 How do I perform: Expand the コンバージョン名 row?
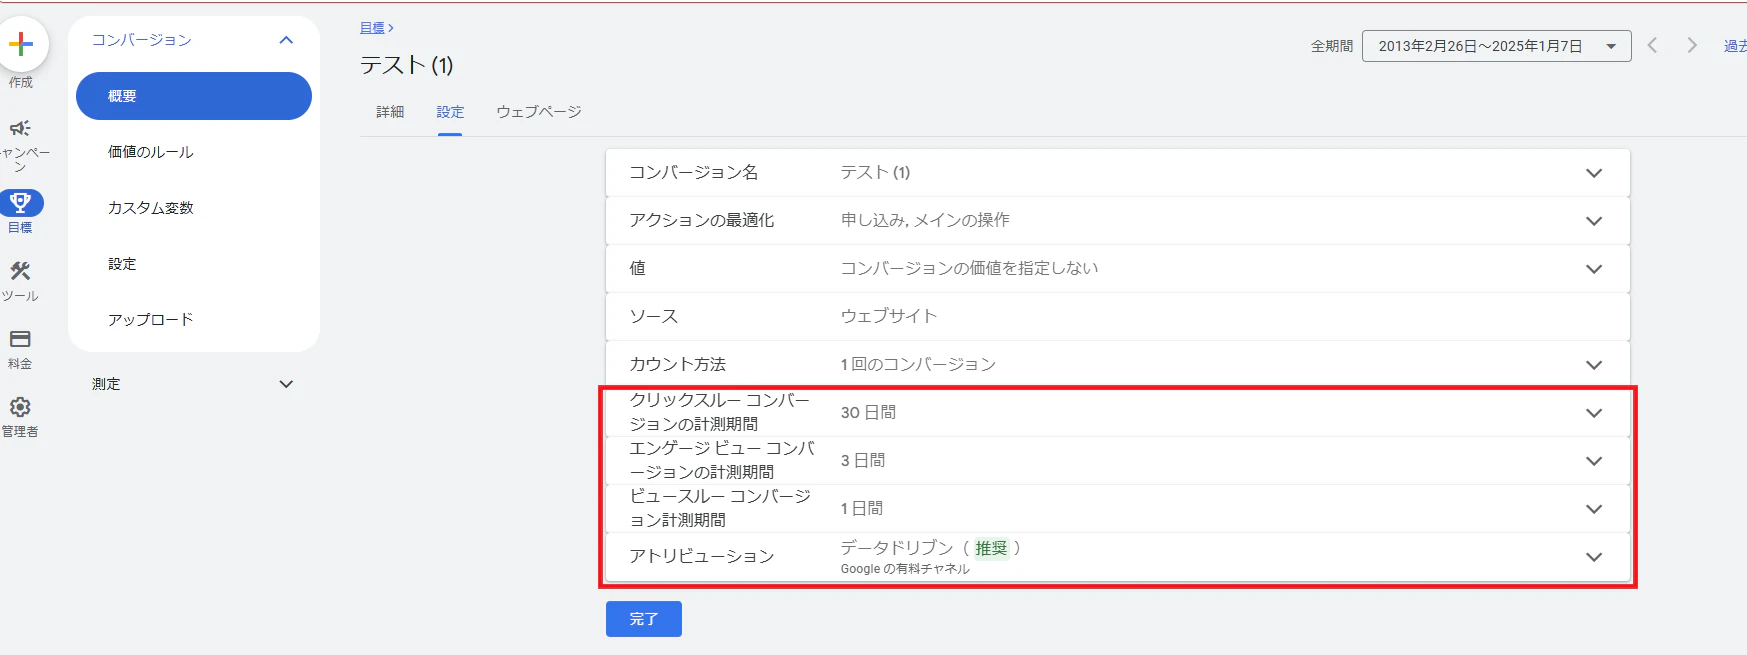click(x=1594, y=173)
